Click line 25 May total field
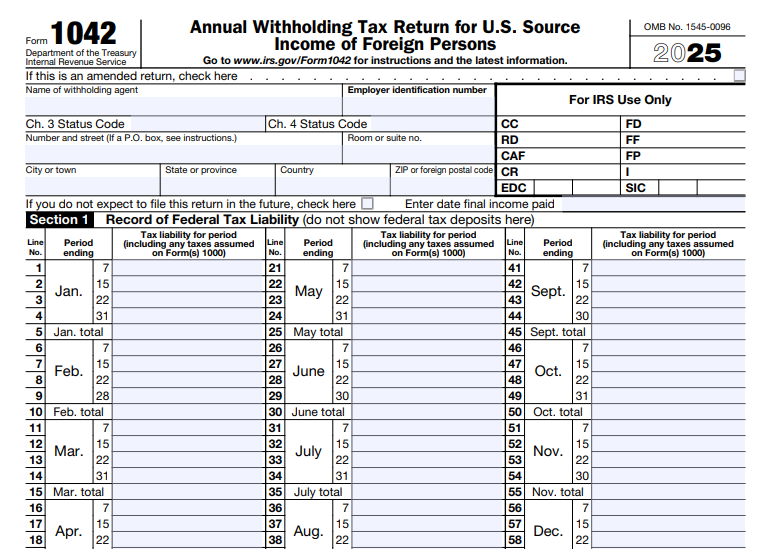The image size is (771, 549). (428, 331)
